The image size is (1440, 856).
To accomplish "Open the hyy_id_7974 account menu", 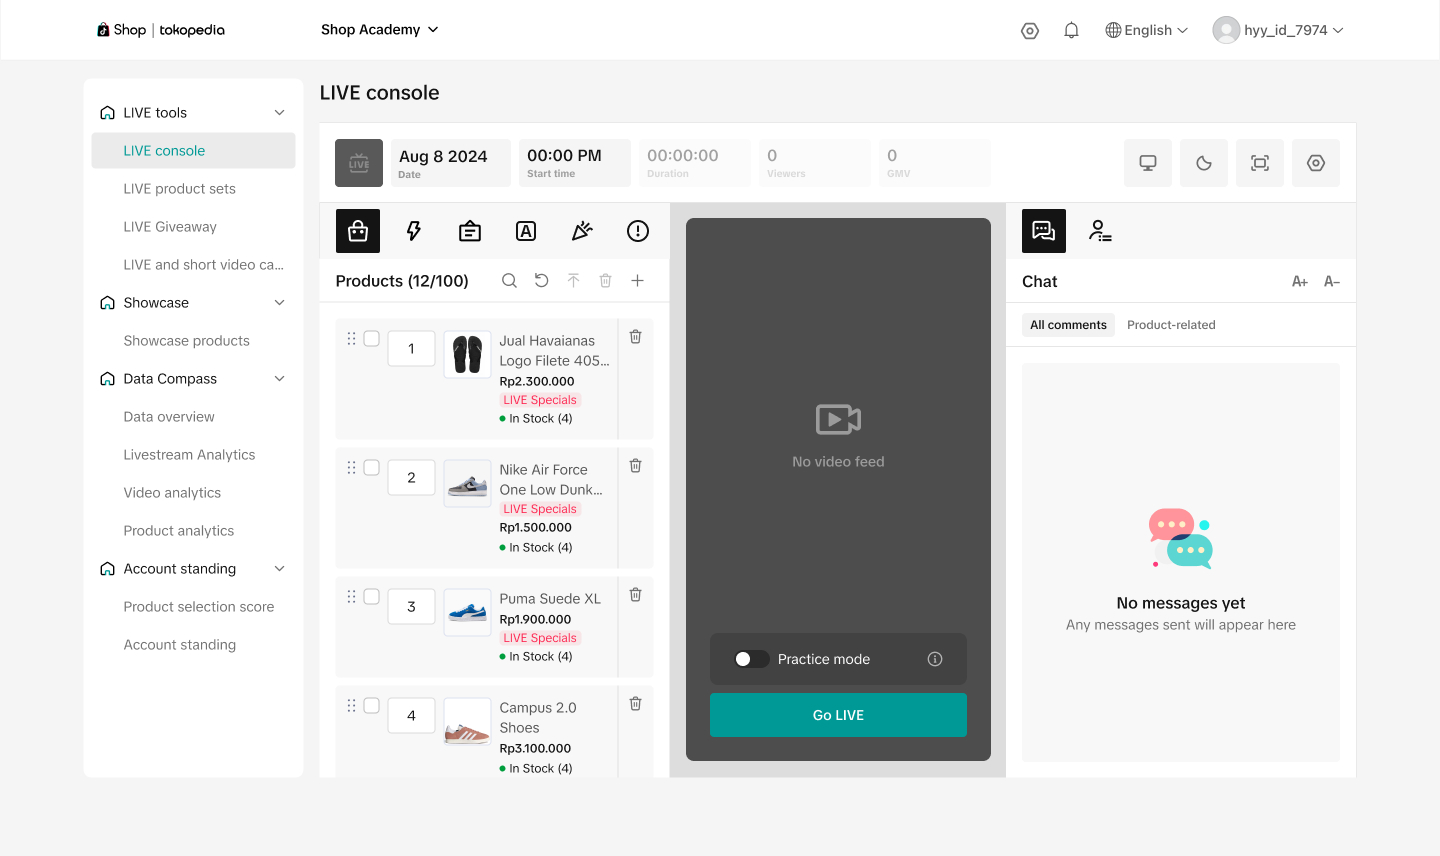I will coord(1278,30).
